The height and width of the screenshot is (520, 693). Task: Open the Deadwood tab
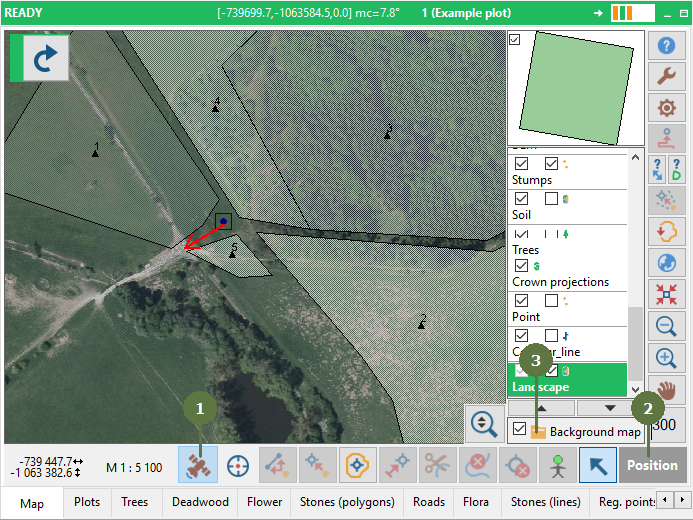tap(200, 502)
